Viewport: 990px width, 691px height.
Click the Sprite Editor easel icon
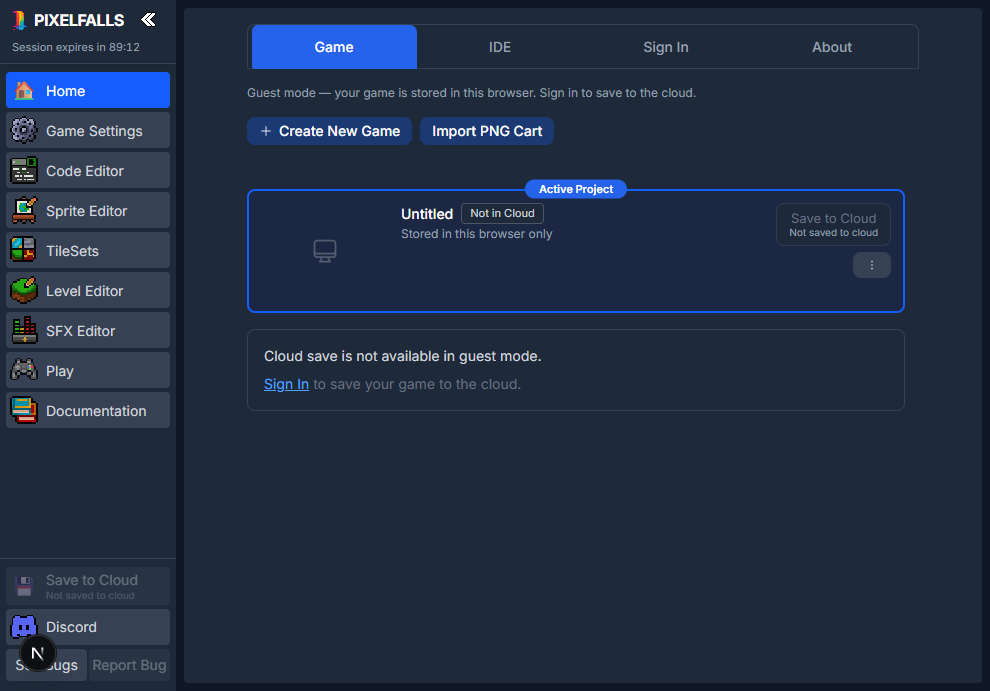(x=24, y=211)
